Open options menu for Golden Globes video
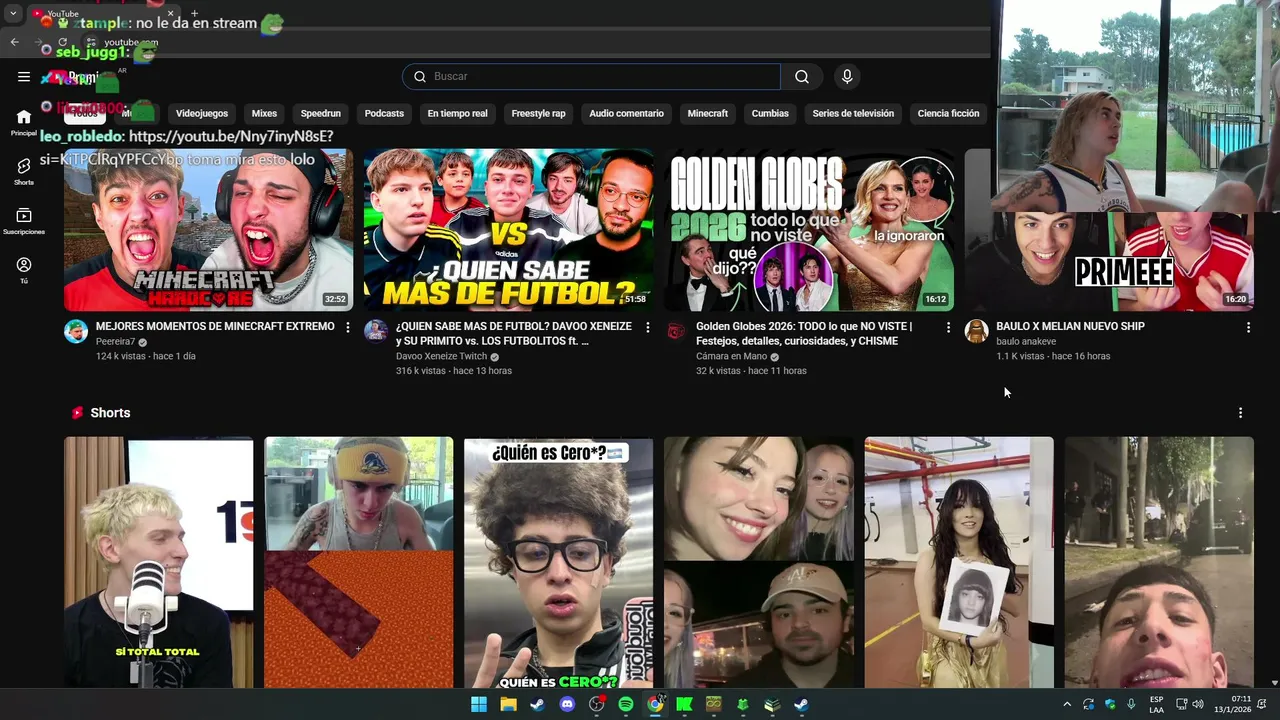Screen dimensions: 1280x720 [948, 327]
